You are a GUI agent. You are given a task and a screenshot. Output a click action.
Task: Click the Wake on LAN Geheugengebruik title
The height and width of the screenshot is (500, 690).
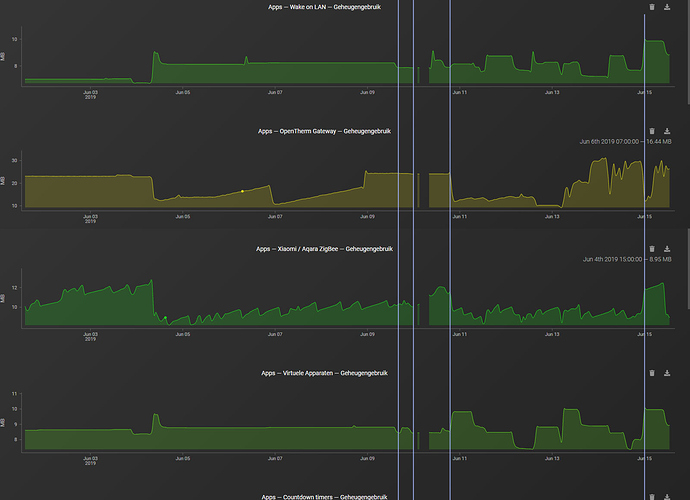[x=324, y=7]
